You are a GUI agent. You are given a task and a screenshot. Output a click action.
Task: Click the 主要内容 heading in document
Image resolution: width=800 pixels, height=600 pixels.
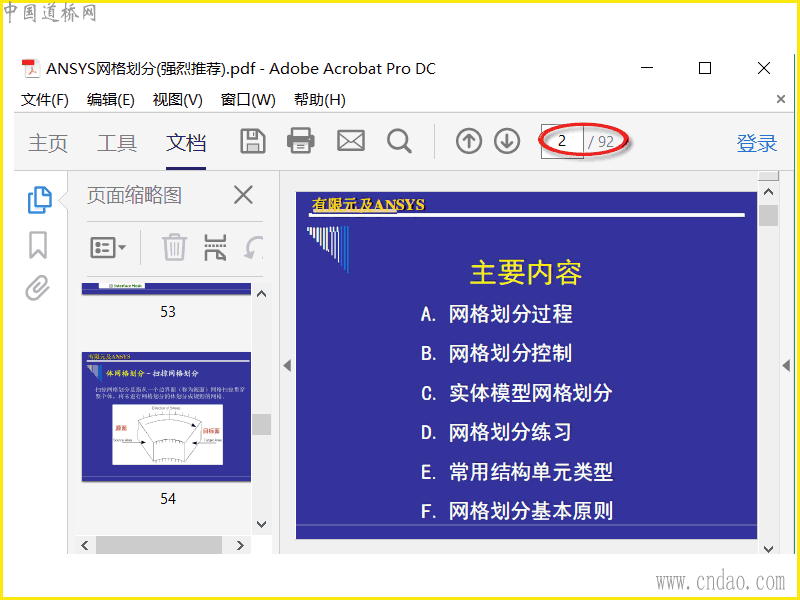click(x=526, y=273)
